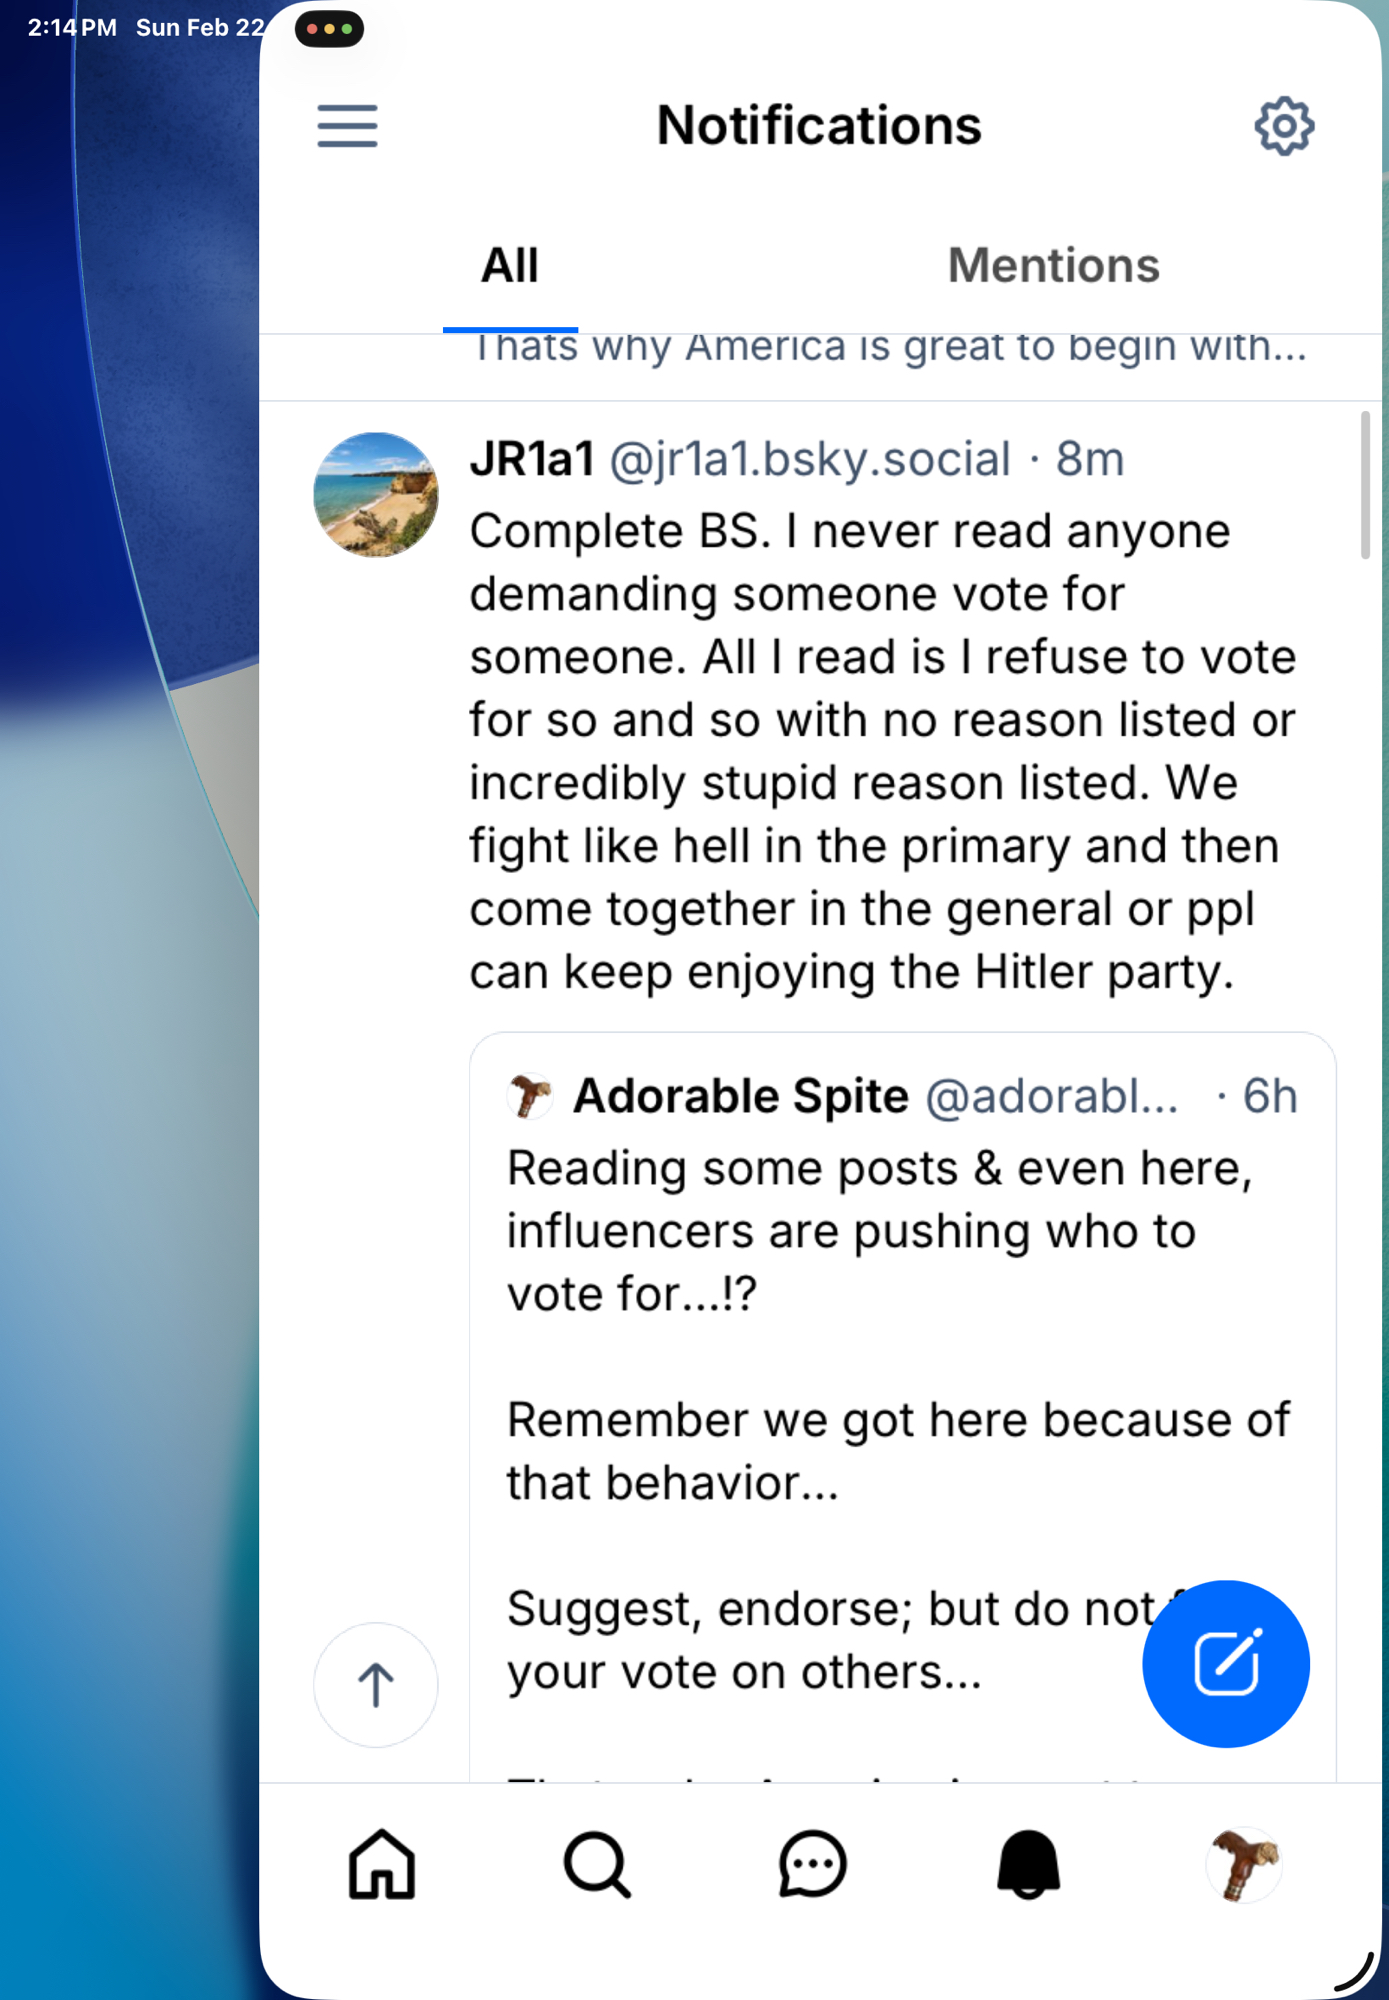
Task: Open the window's three-dot multitasking control
Action: pyautogui.click(x=329, y=29)
